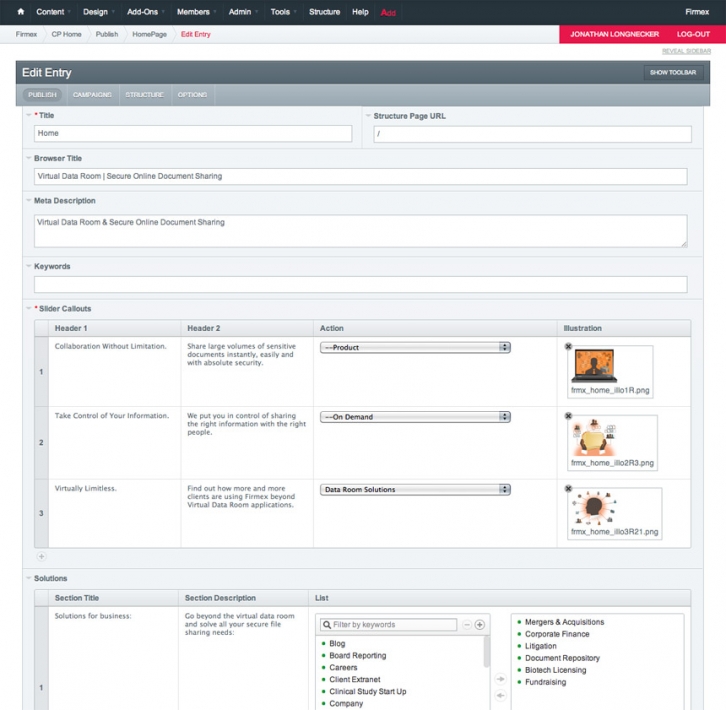The image size is (726, 710).
Task: Open the Data Room Solutions dropdown
Action: pos(415,490)
